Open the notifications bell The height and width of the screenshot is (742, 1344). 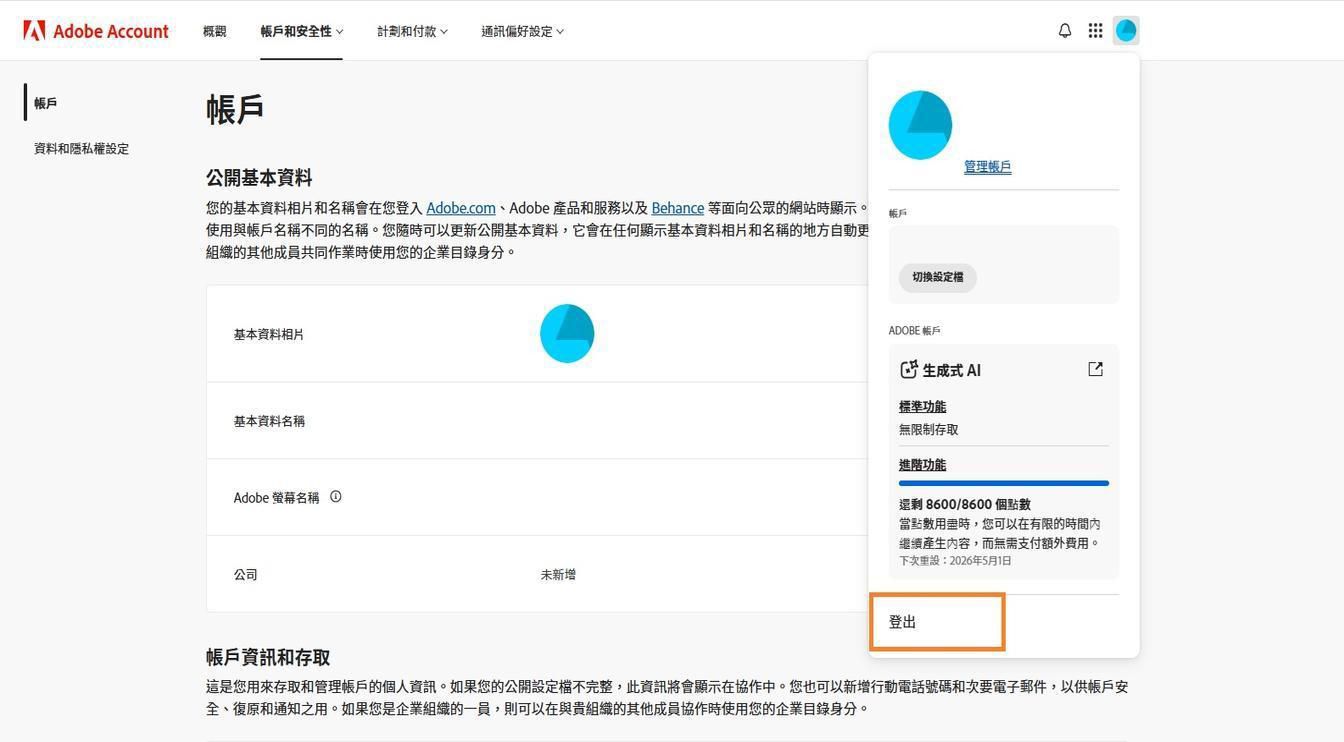[1065, 31]
